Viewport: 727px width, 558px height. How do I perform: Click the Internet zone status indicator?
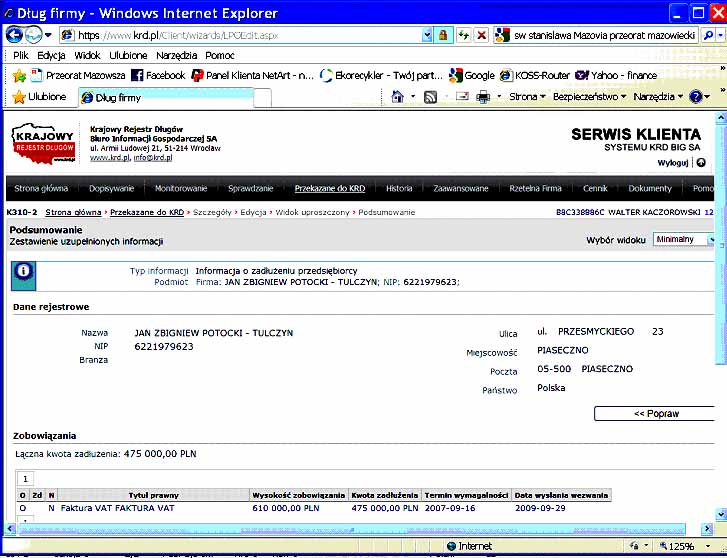[469, 546]
